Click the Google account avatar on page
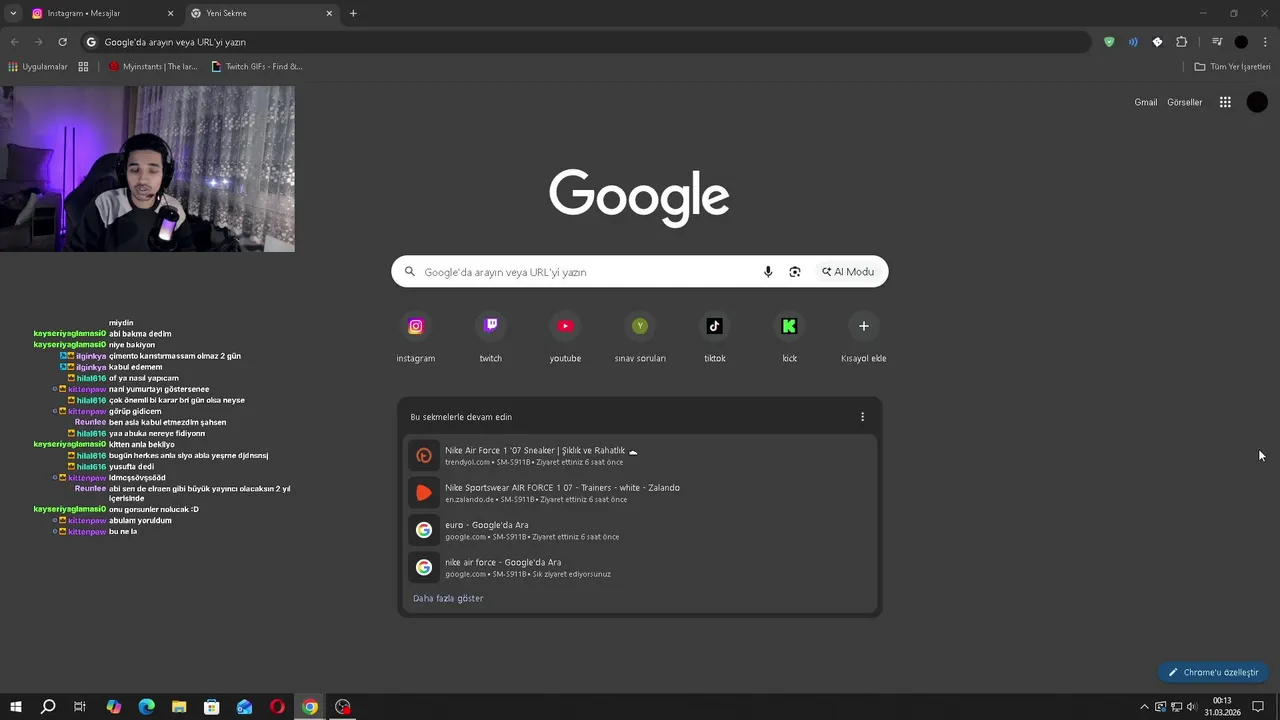The image size is (1280, 720). coord(1257,102)
